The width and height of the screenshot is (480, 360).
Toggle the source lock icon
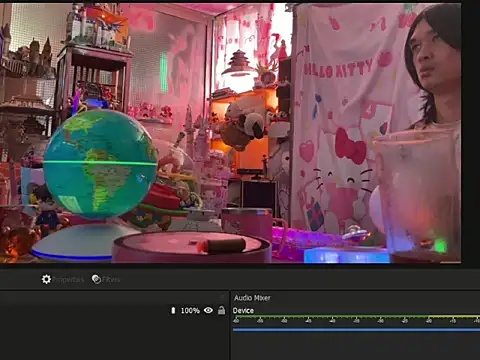tap(221, 310)
